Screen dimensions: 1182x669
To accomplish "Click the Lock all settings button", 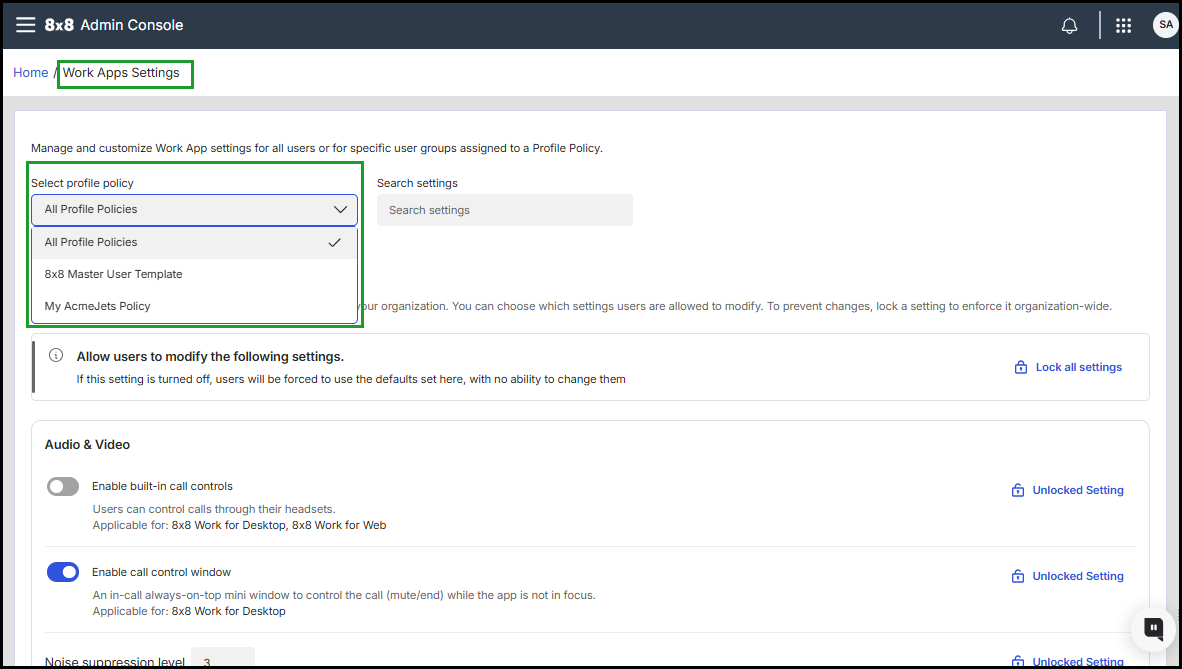I will [x=1068, y=367].
